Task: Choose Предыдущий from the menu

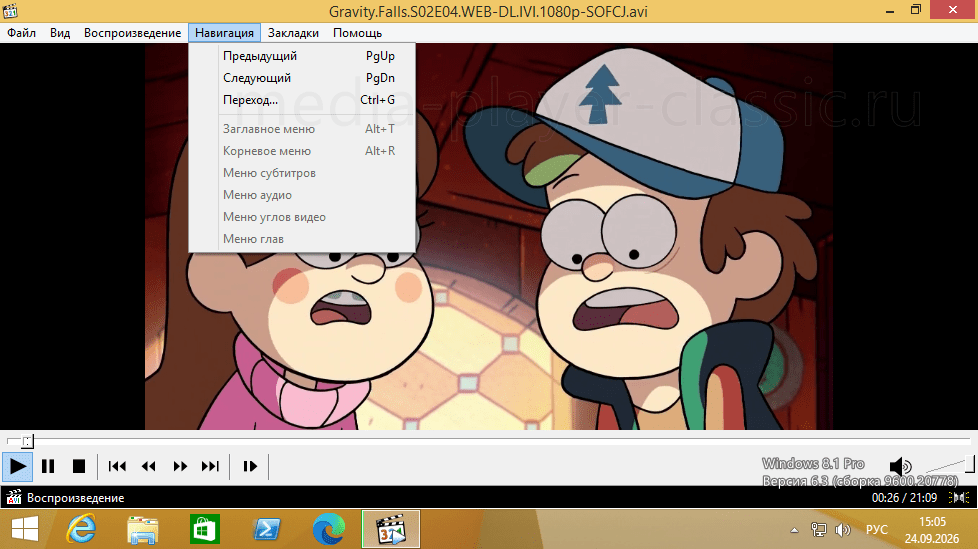Action: [x=302, y=56]
